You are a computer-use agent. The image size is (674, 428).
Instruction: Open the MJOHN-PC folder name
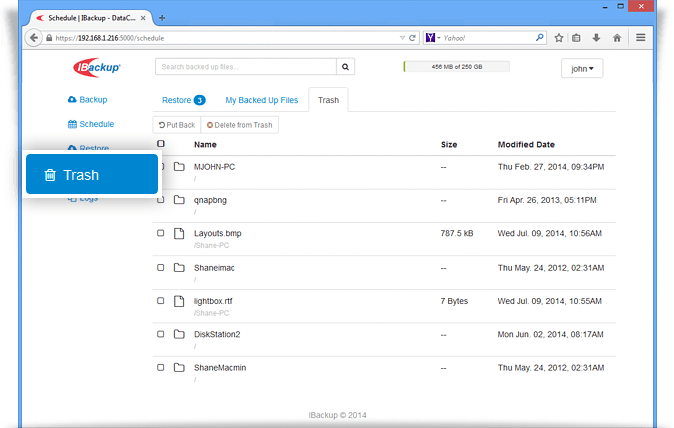(214, 167)
